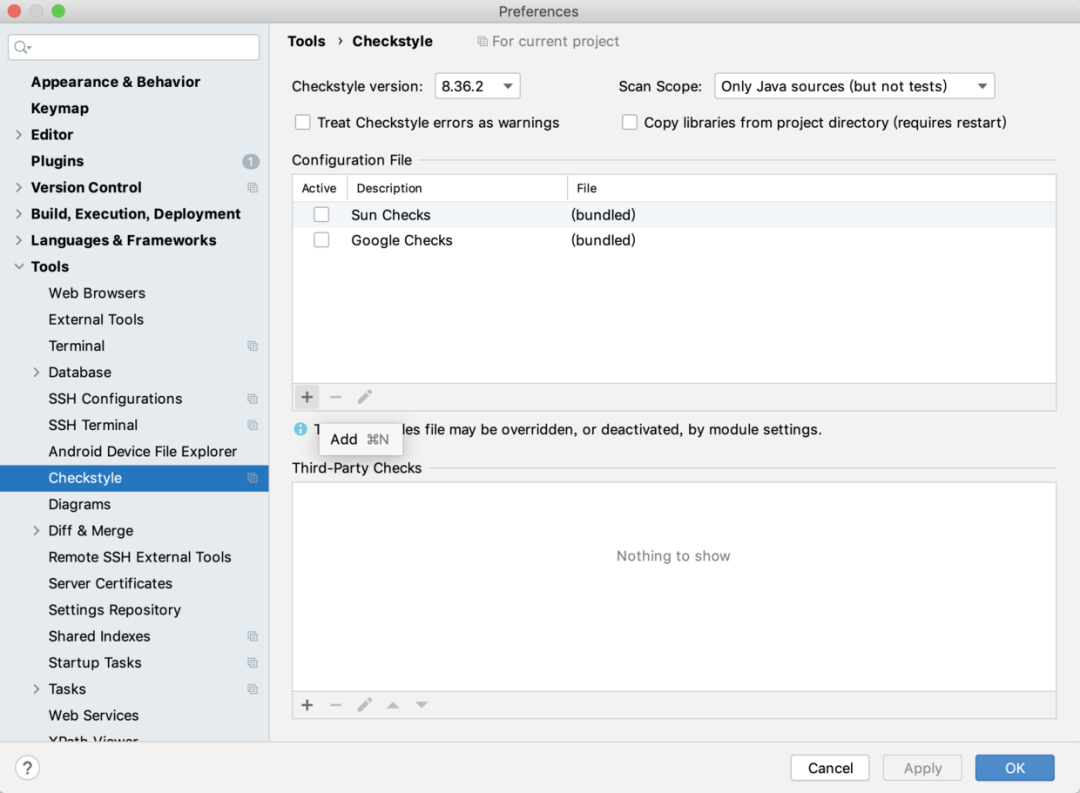Select Web Services settings
Screen dimensions: 1080x793
[94, 715]
